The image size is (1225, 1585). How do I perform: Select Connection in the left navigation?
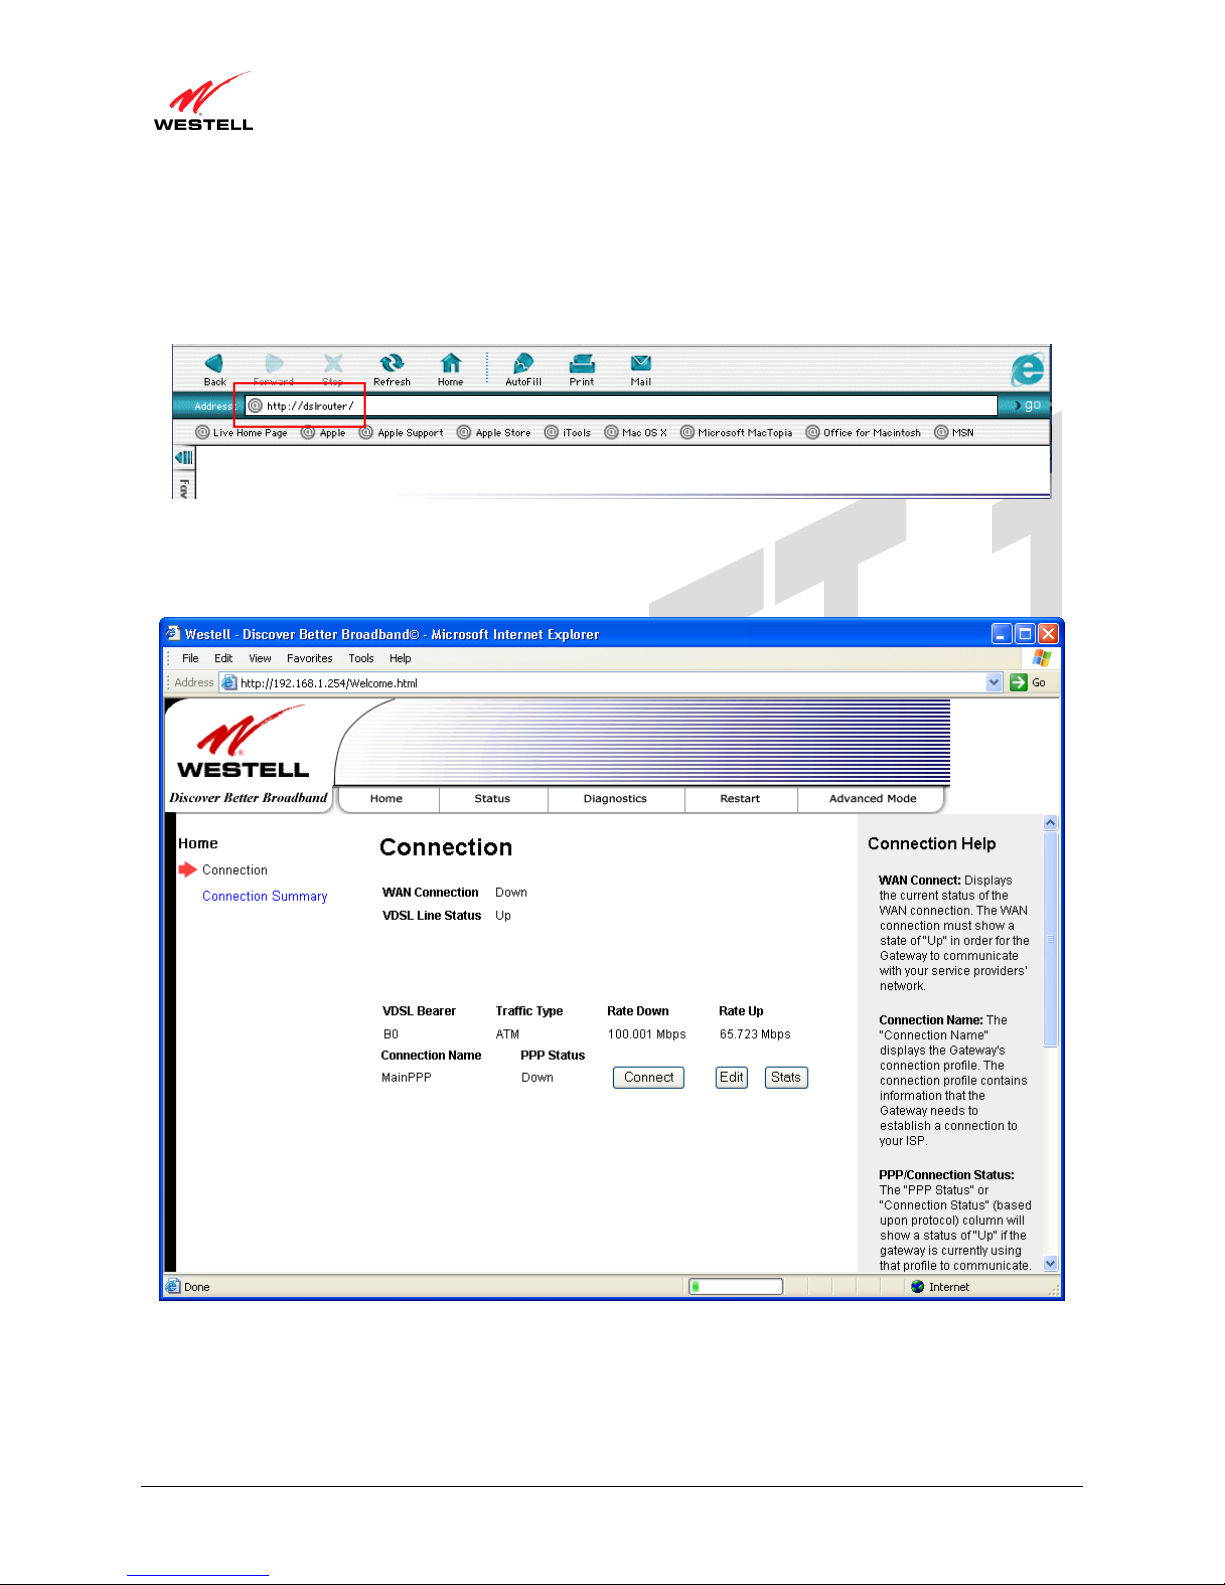click(235, 870)
